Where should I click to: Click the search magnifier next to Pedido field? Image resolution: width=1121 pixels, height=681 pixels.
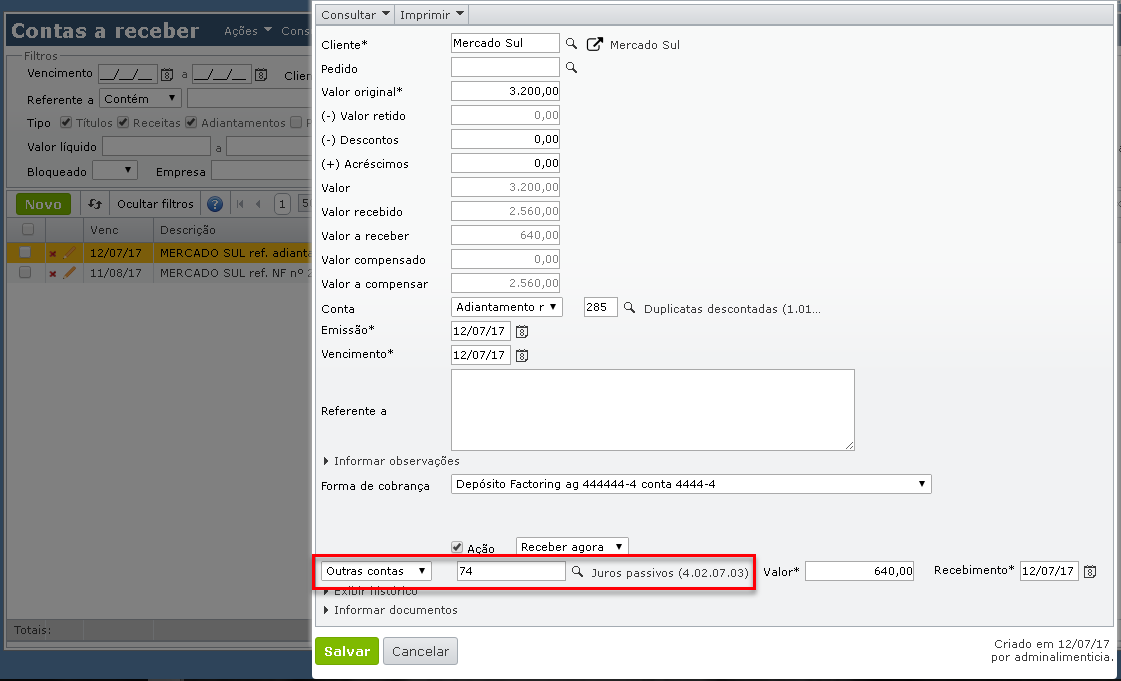point(571,68)
